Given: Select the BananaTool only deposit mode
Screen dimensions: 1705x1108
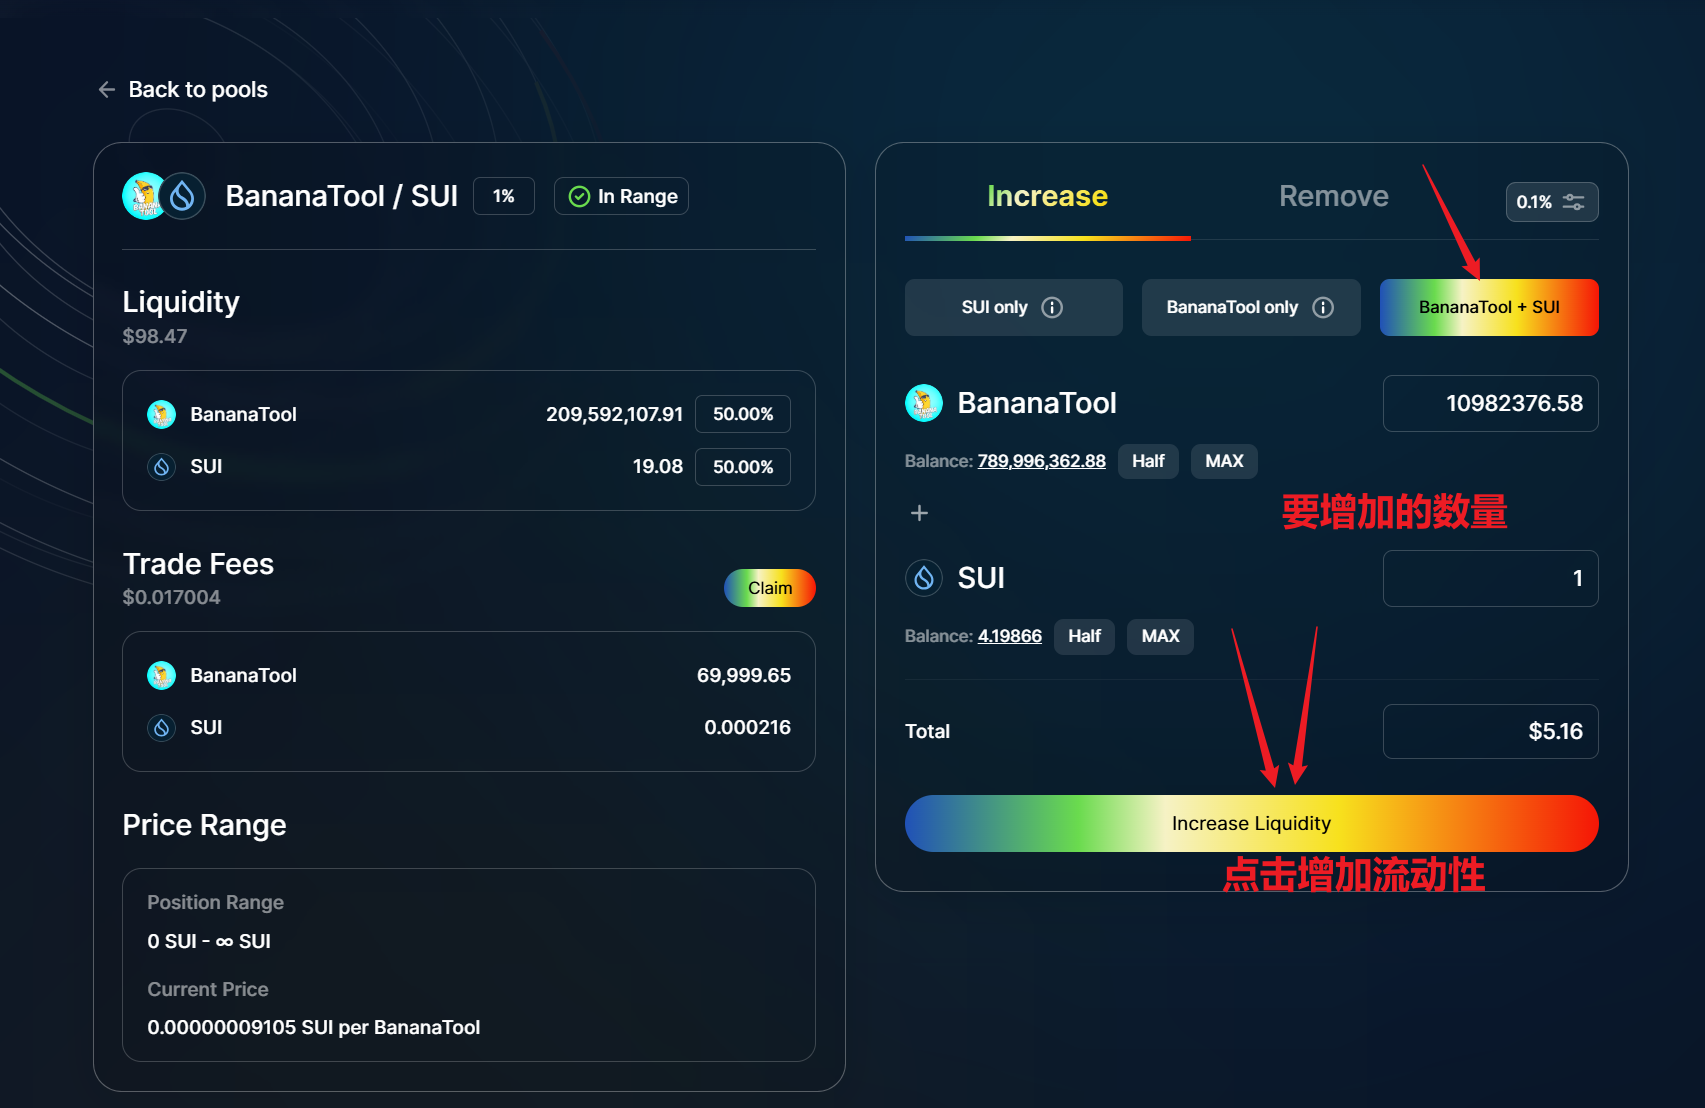Looking at the screenshot, I should (1232, 308).
